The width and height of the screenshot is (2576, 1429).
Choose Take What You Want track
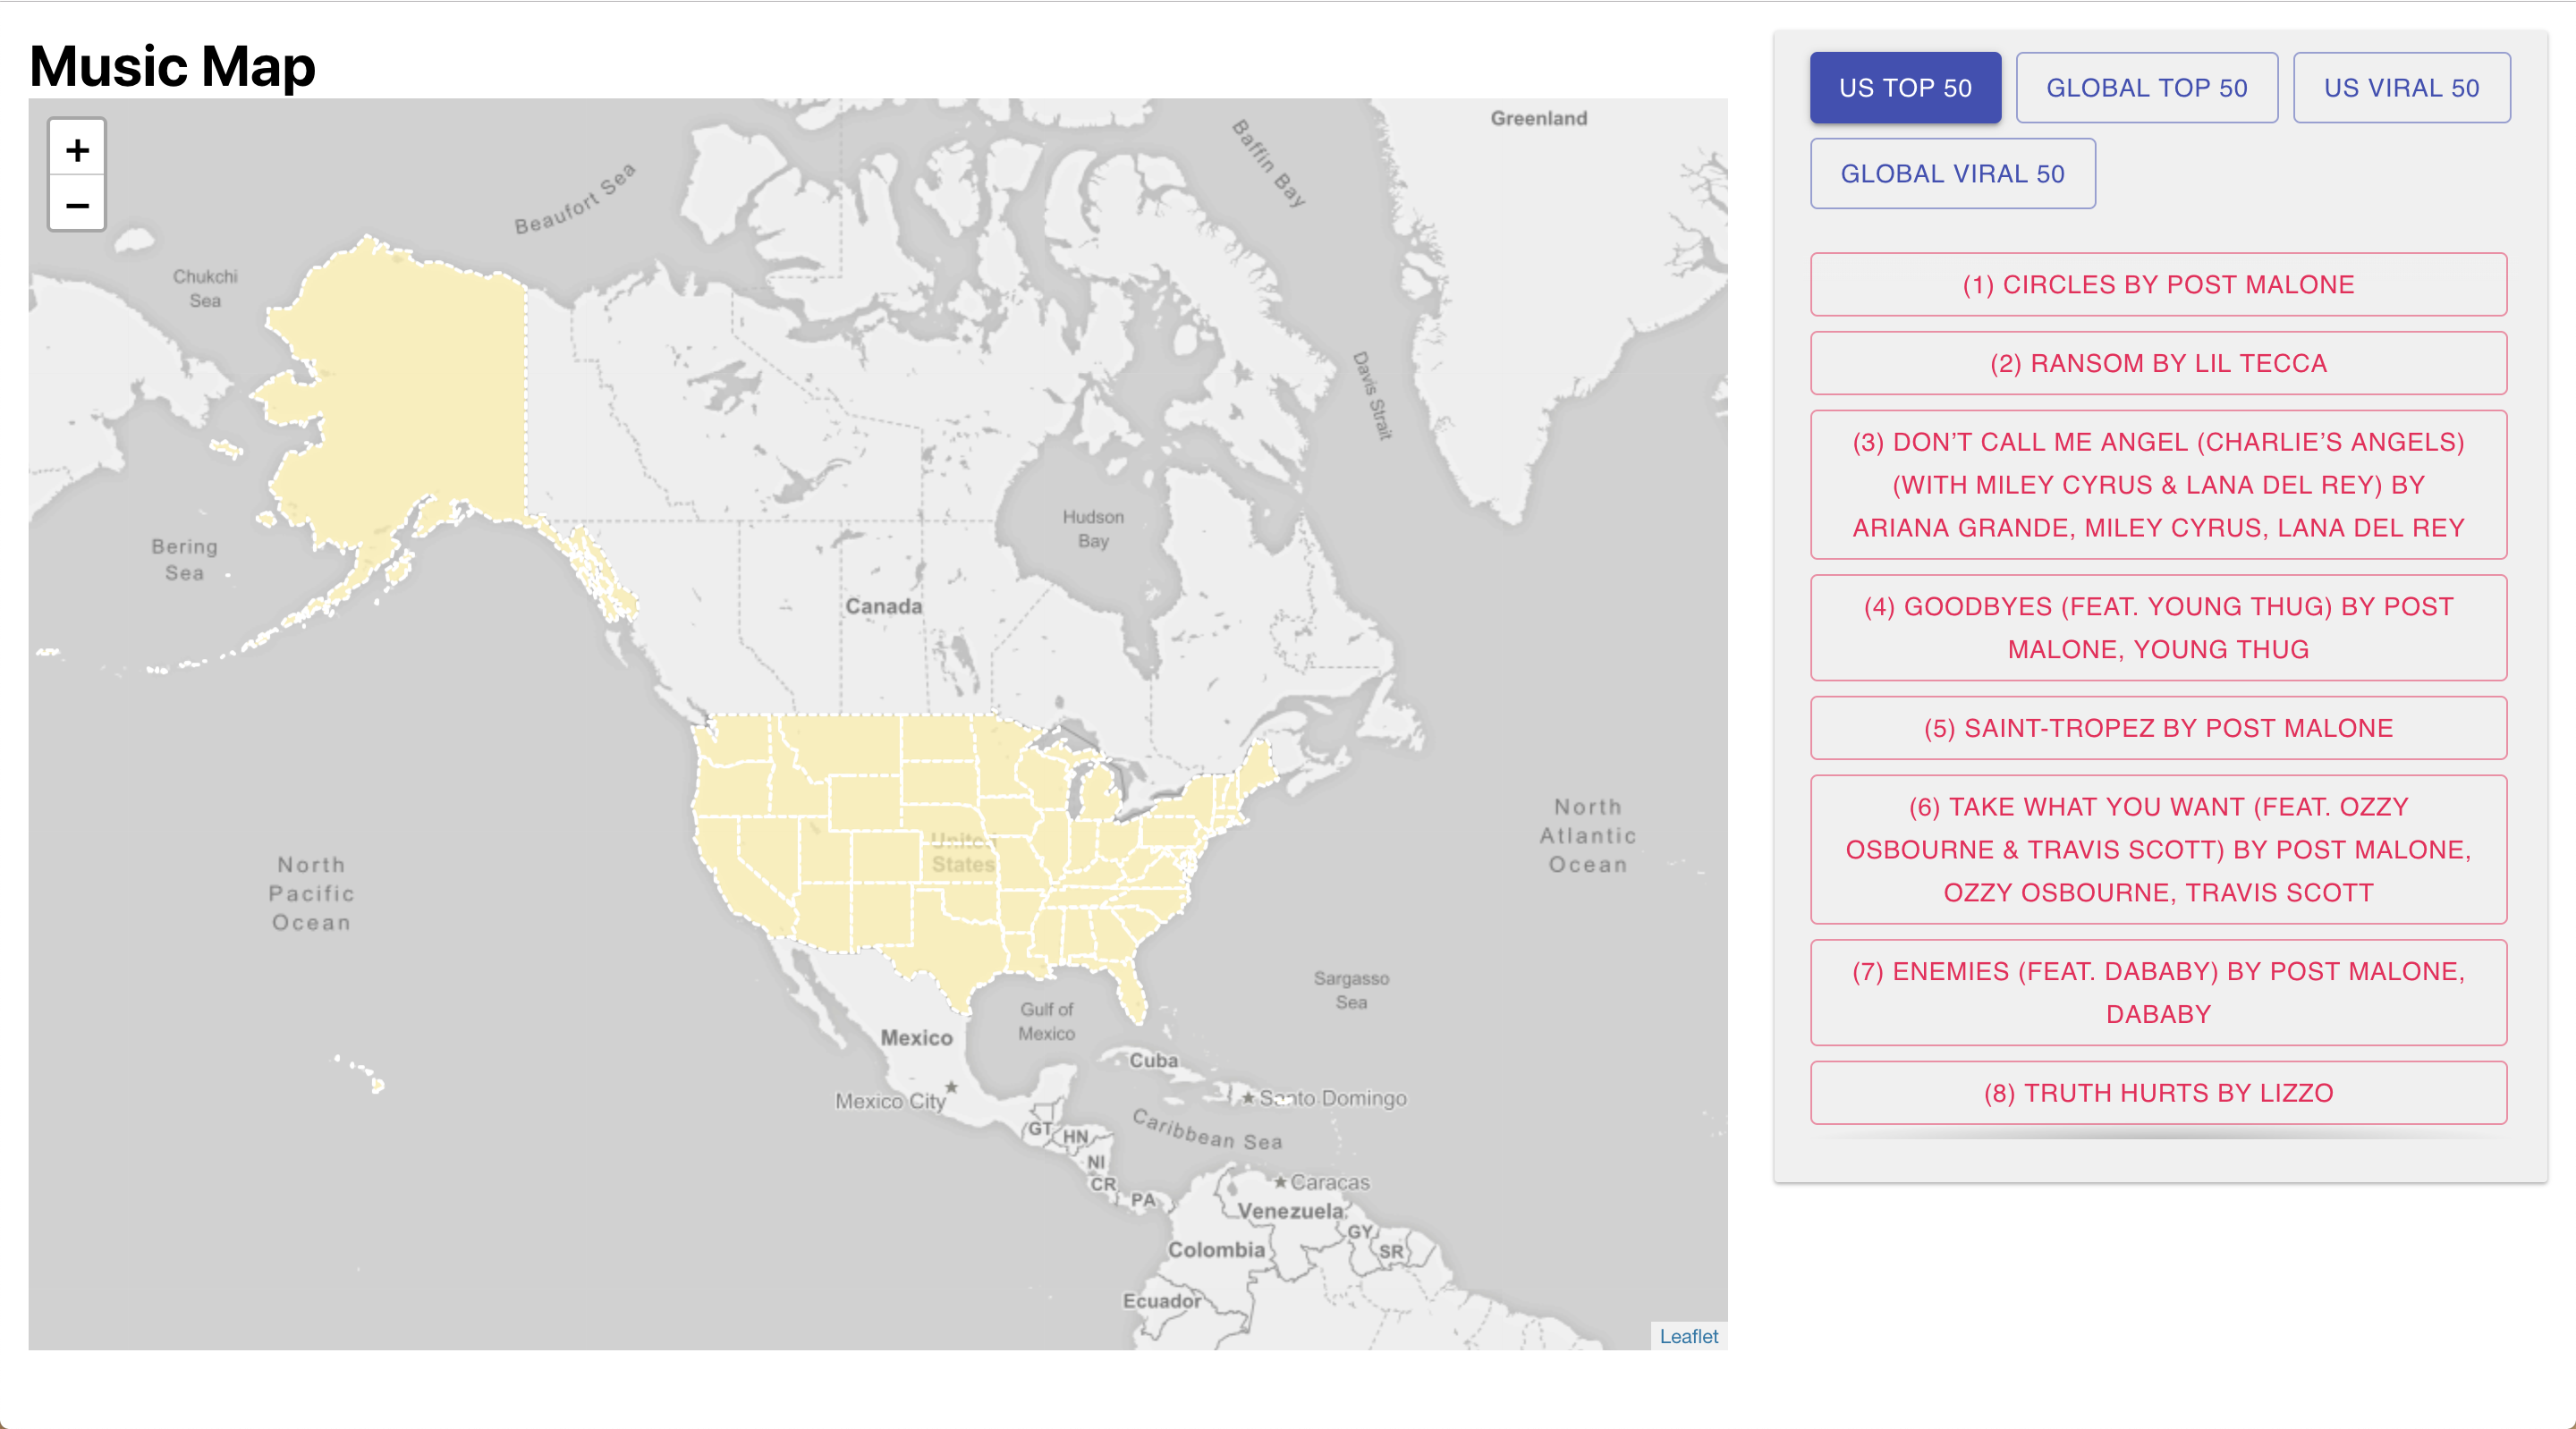(2158, 850)
